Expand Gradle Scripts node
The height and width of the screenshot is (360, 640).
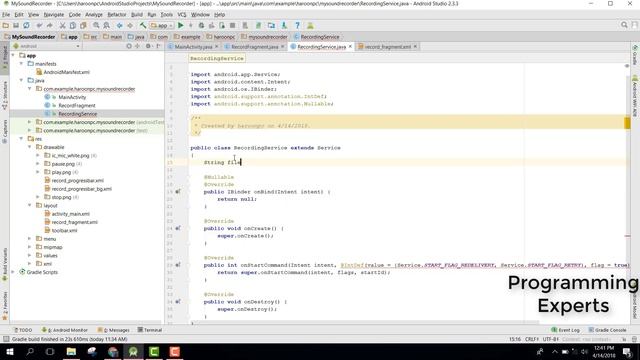point(13,272)
